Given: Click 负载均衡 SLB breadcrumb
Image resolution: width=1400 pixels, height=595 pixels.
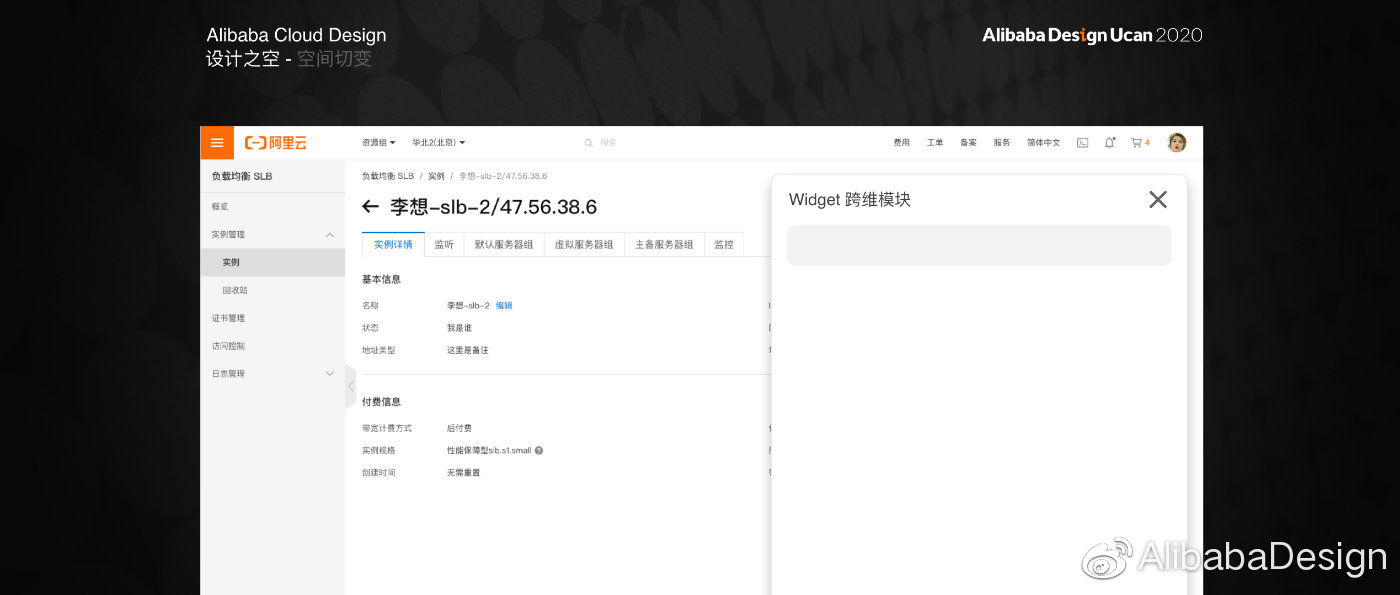Looking at the screenshot, I should pyautogui.click(x=388, y=176).
